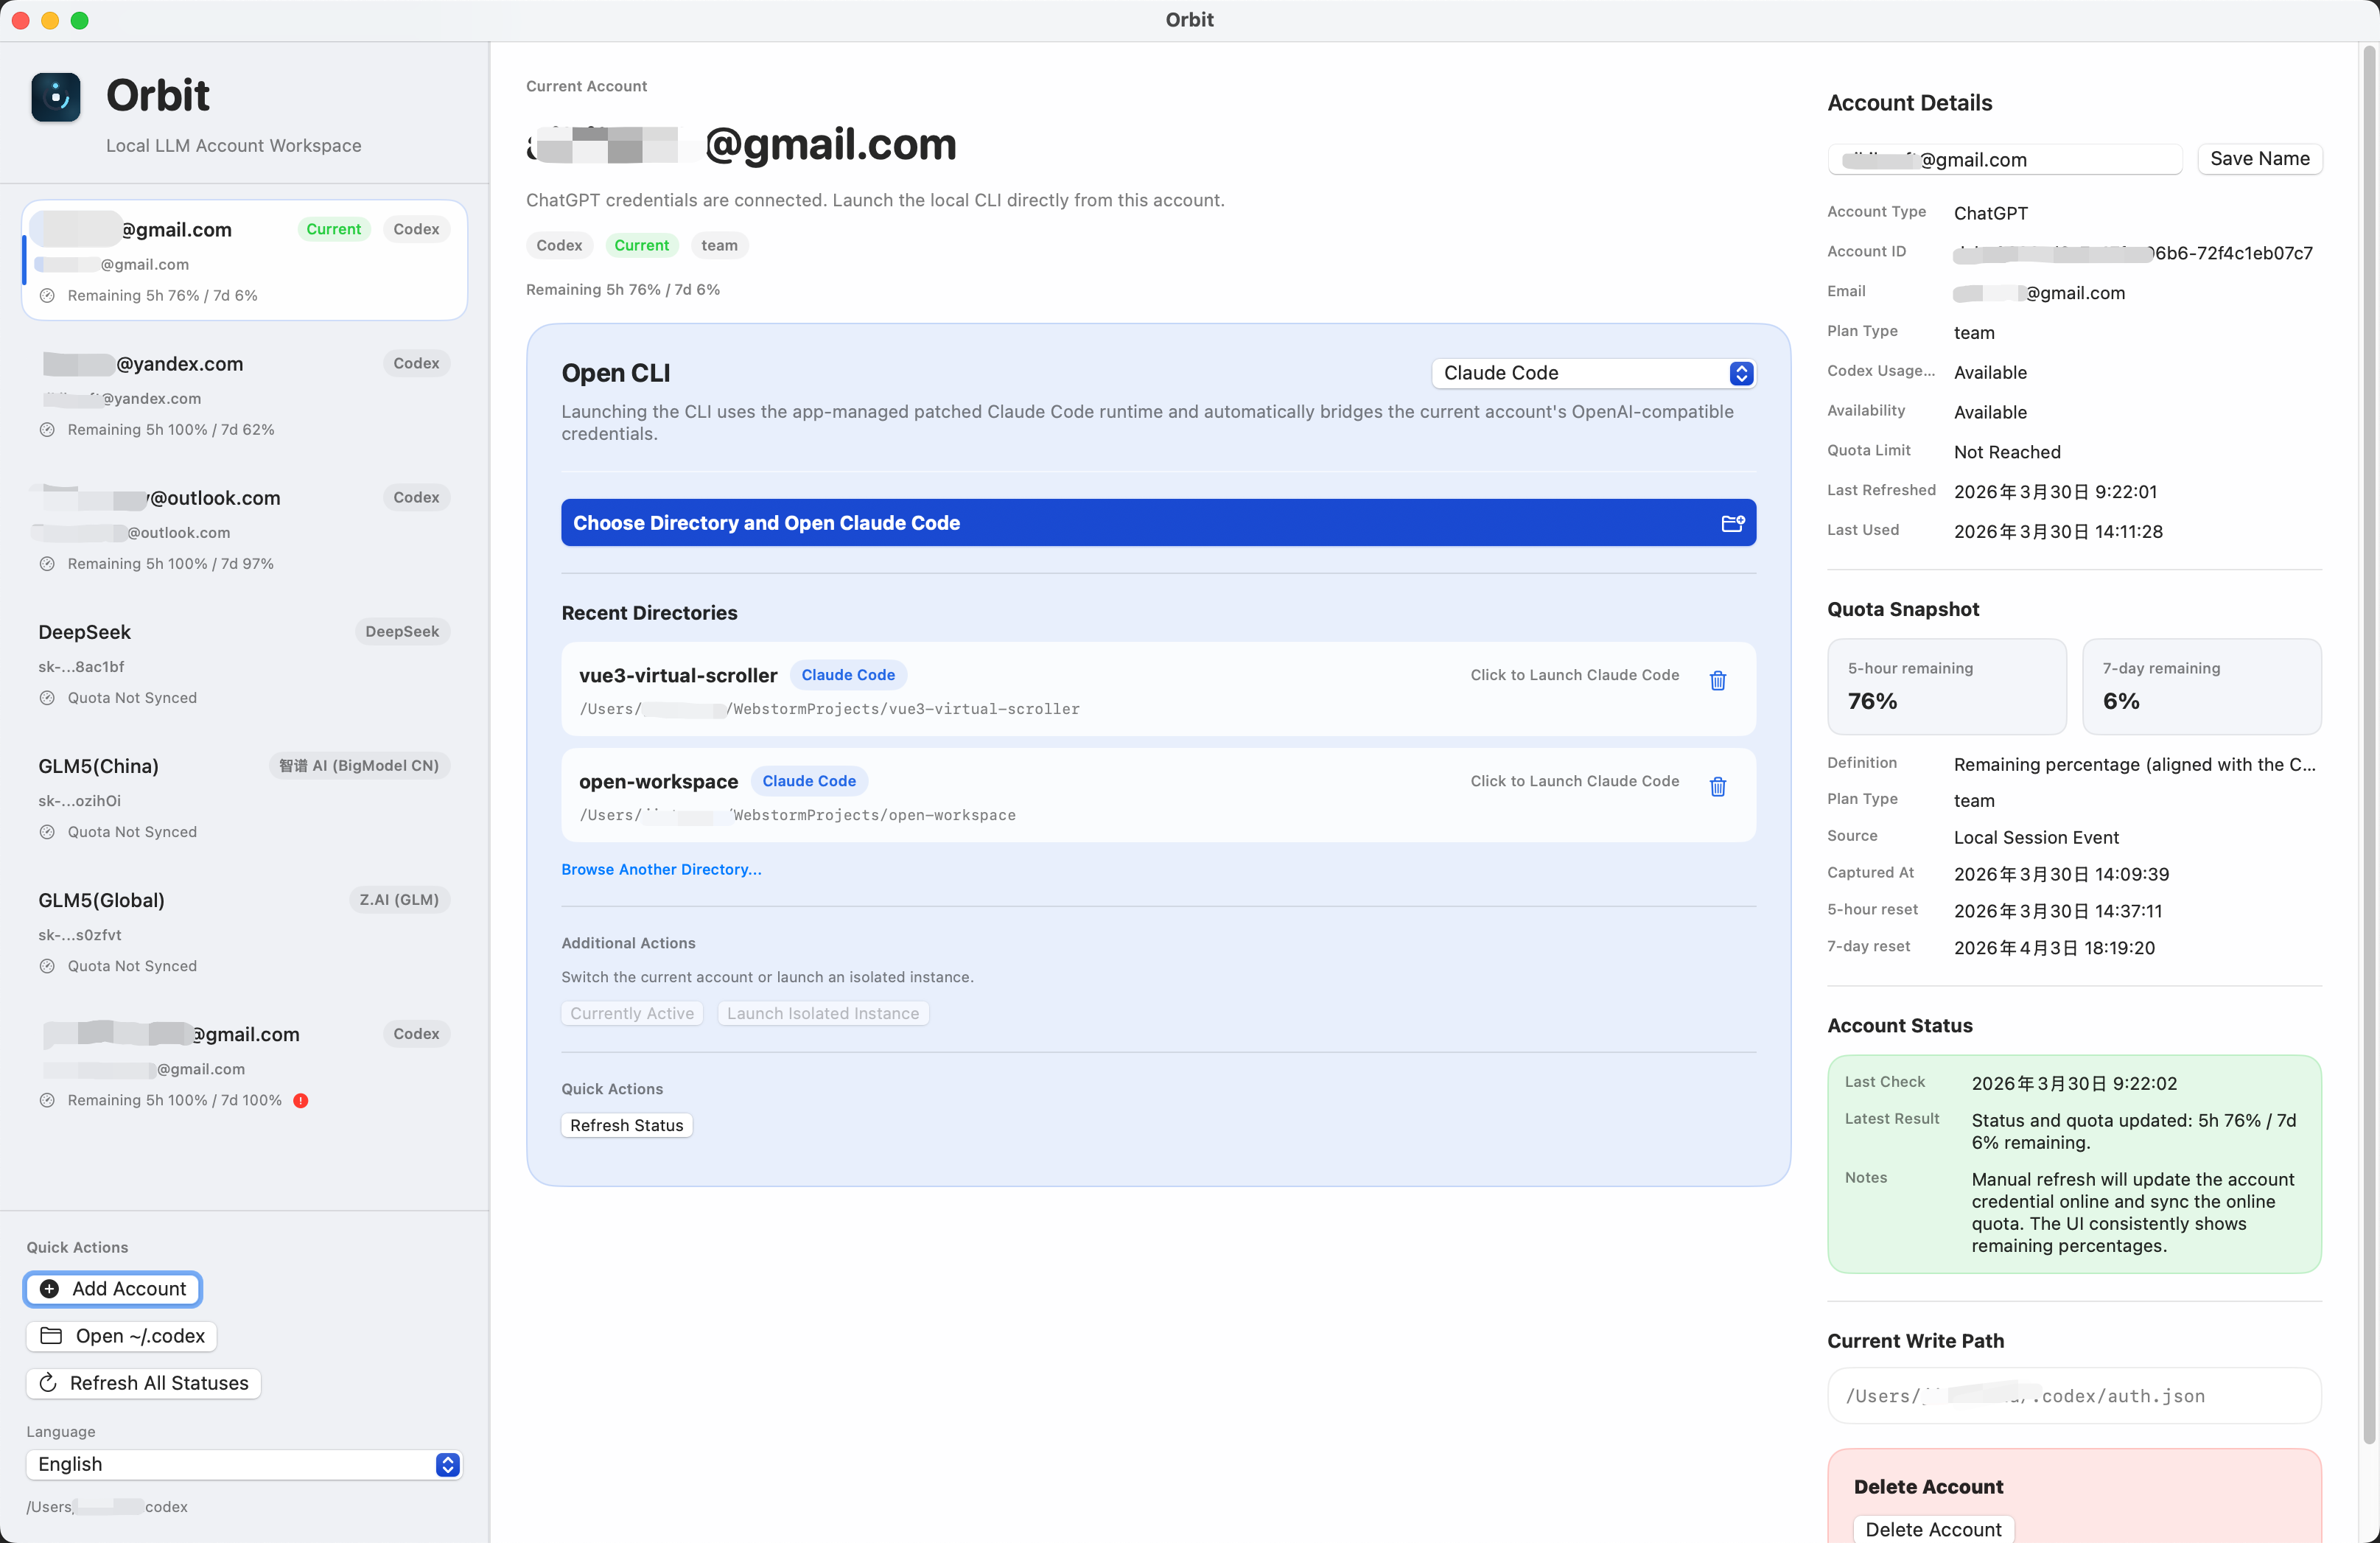2380x1543 pixels.
Task: Delete the open-workspace recent directory
Action: coord(1717,786)
